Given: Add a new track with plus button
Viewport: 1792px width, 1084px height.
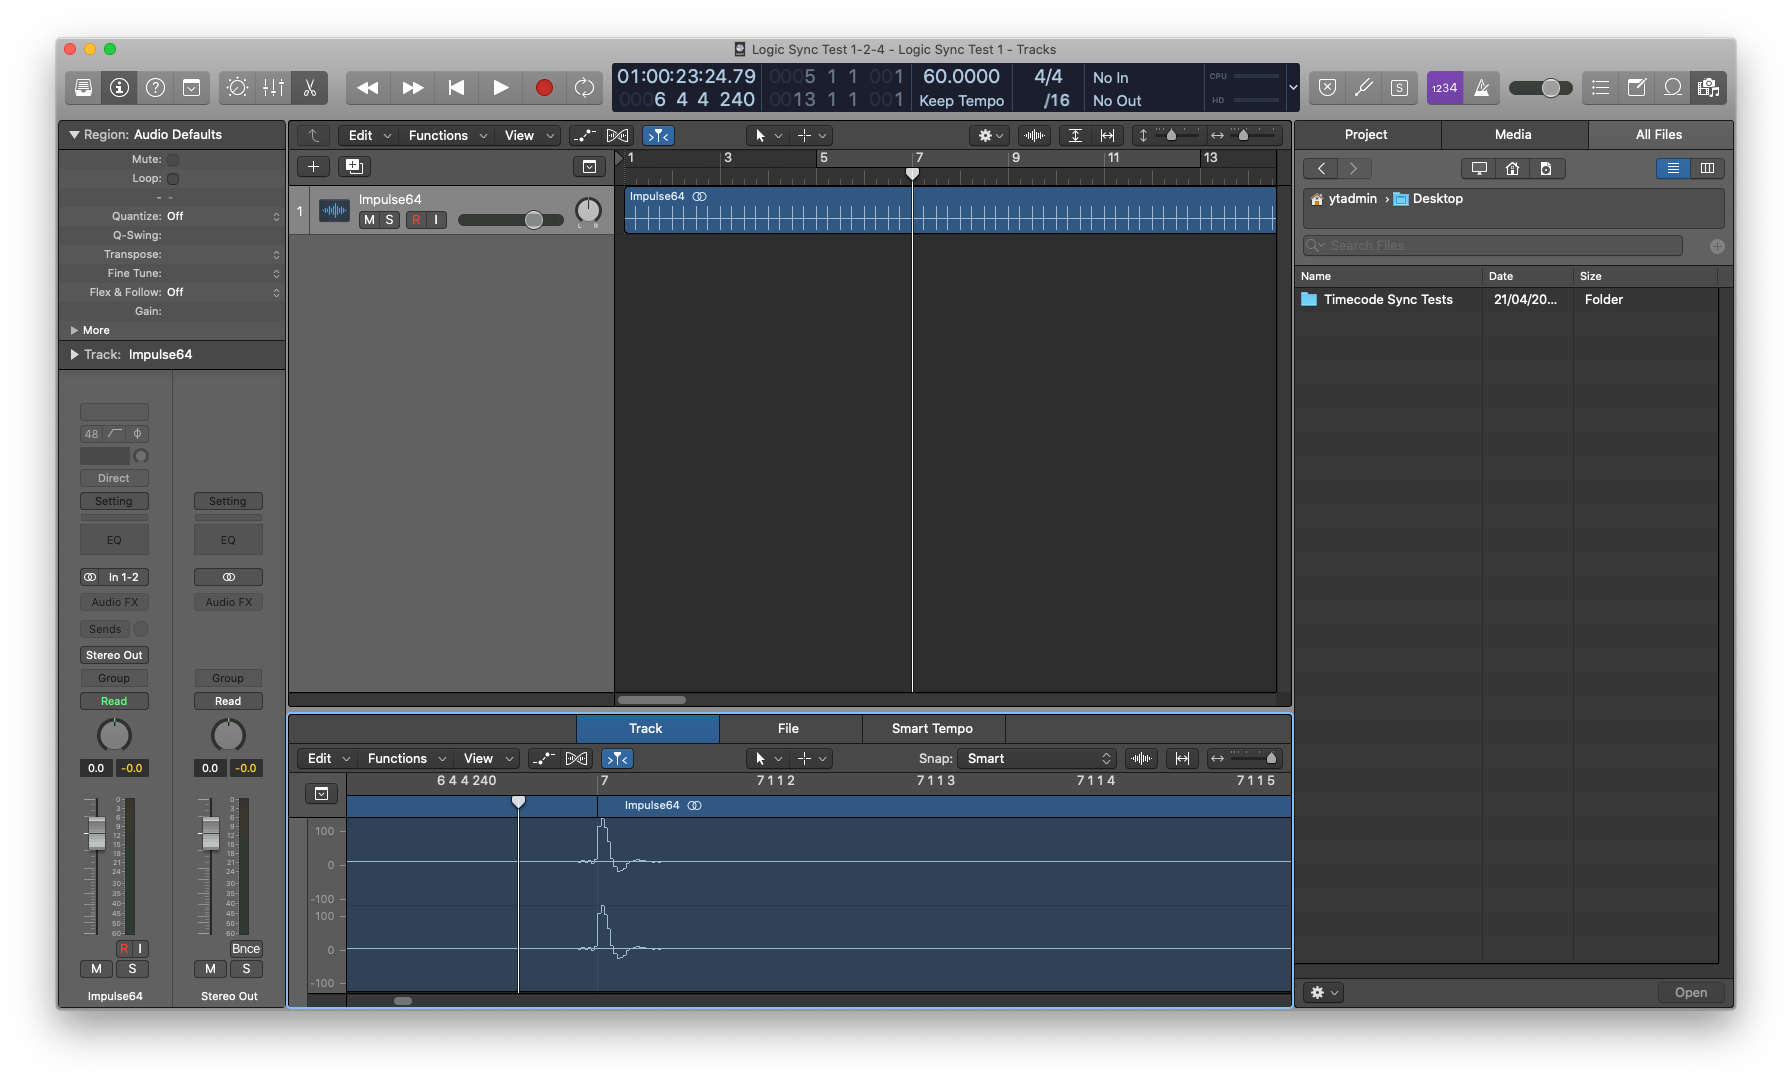Looking at the screenshot, I should coord(313,167).
